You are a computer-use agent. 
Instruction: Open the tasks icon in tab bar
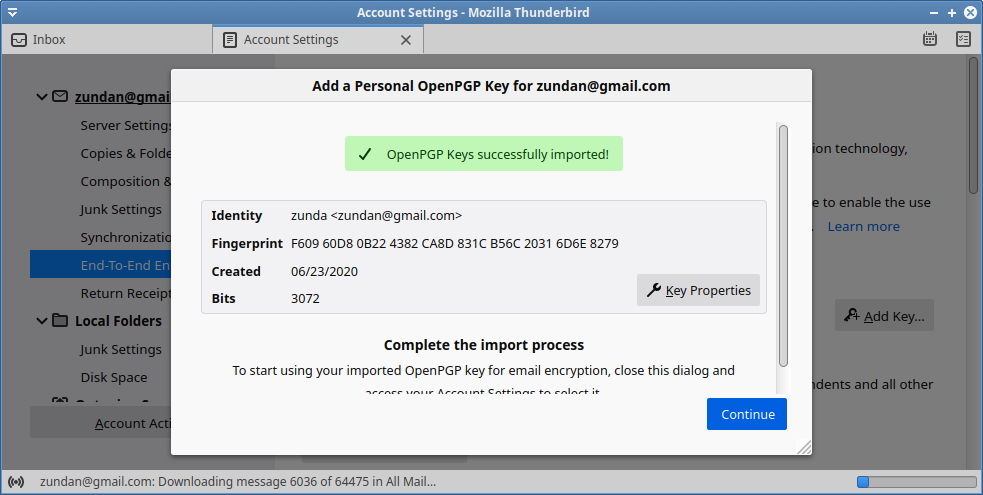pos(964,39)
